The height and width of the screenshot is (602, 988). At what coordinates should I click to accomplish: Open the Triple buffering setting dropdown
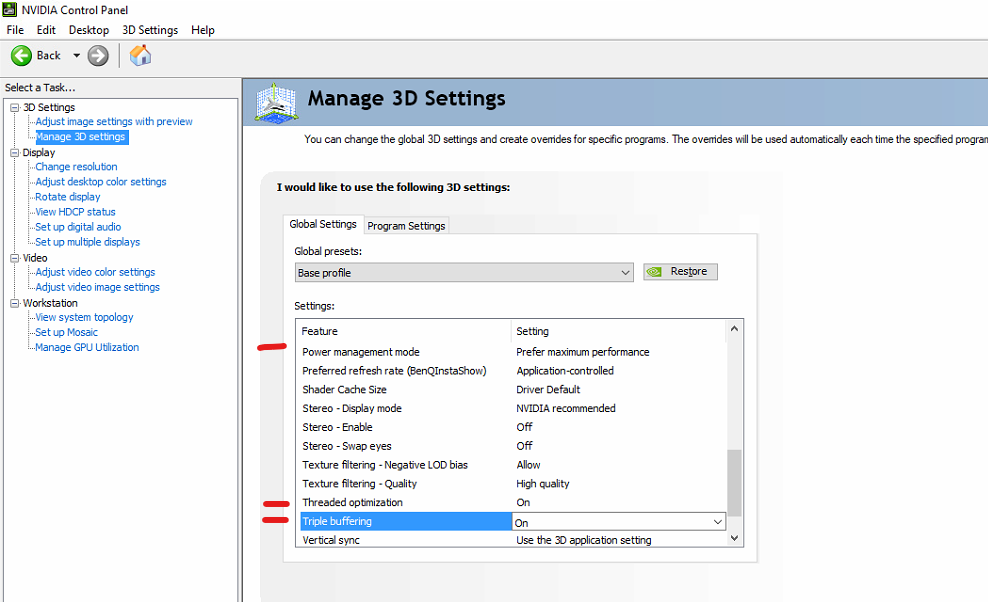[717, 522]
